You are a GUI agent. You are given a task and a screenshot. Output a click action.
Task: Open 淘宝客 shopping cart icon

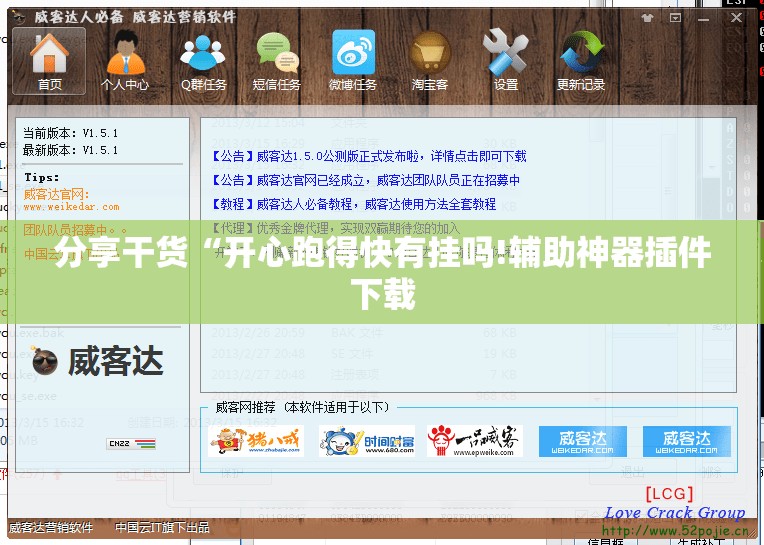coord(429,61)
